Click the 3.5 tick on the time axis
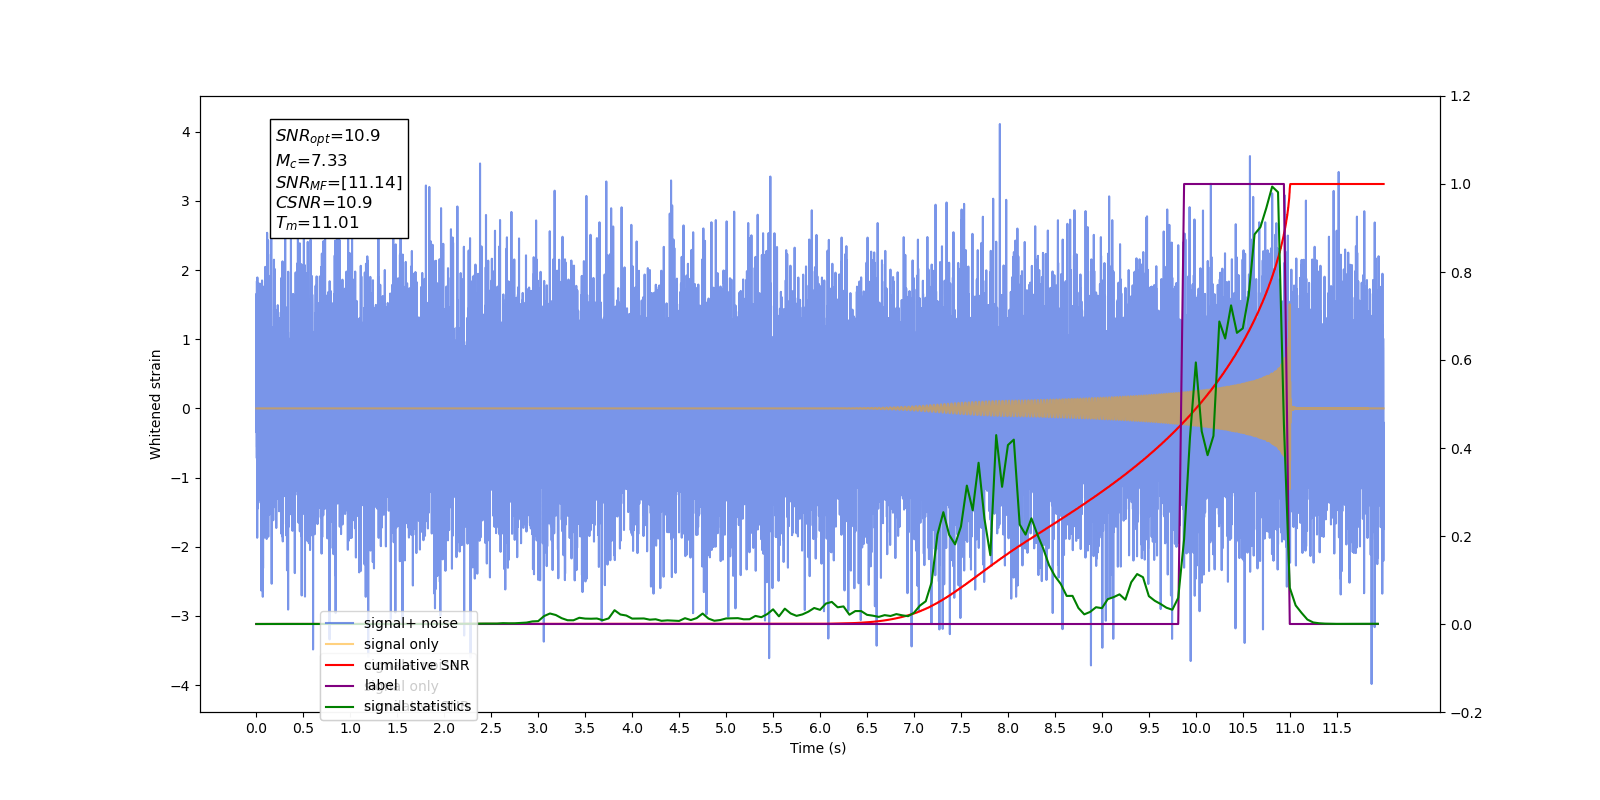 [x=585, y=728]
